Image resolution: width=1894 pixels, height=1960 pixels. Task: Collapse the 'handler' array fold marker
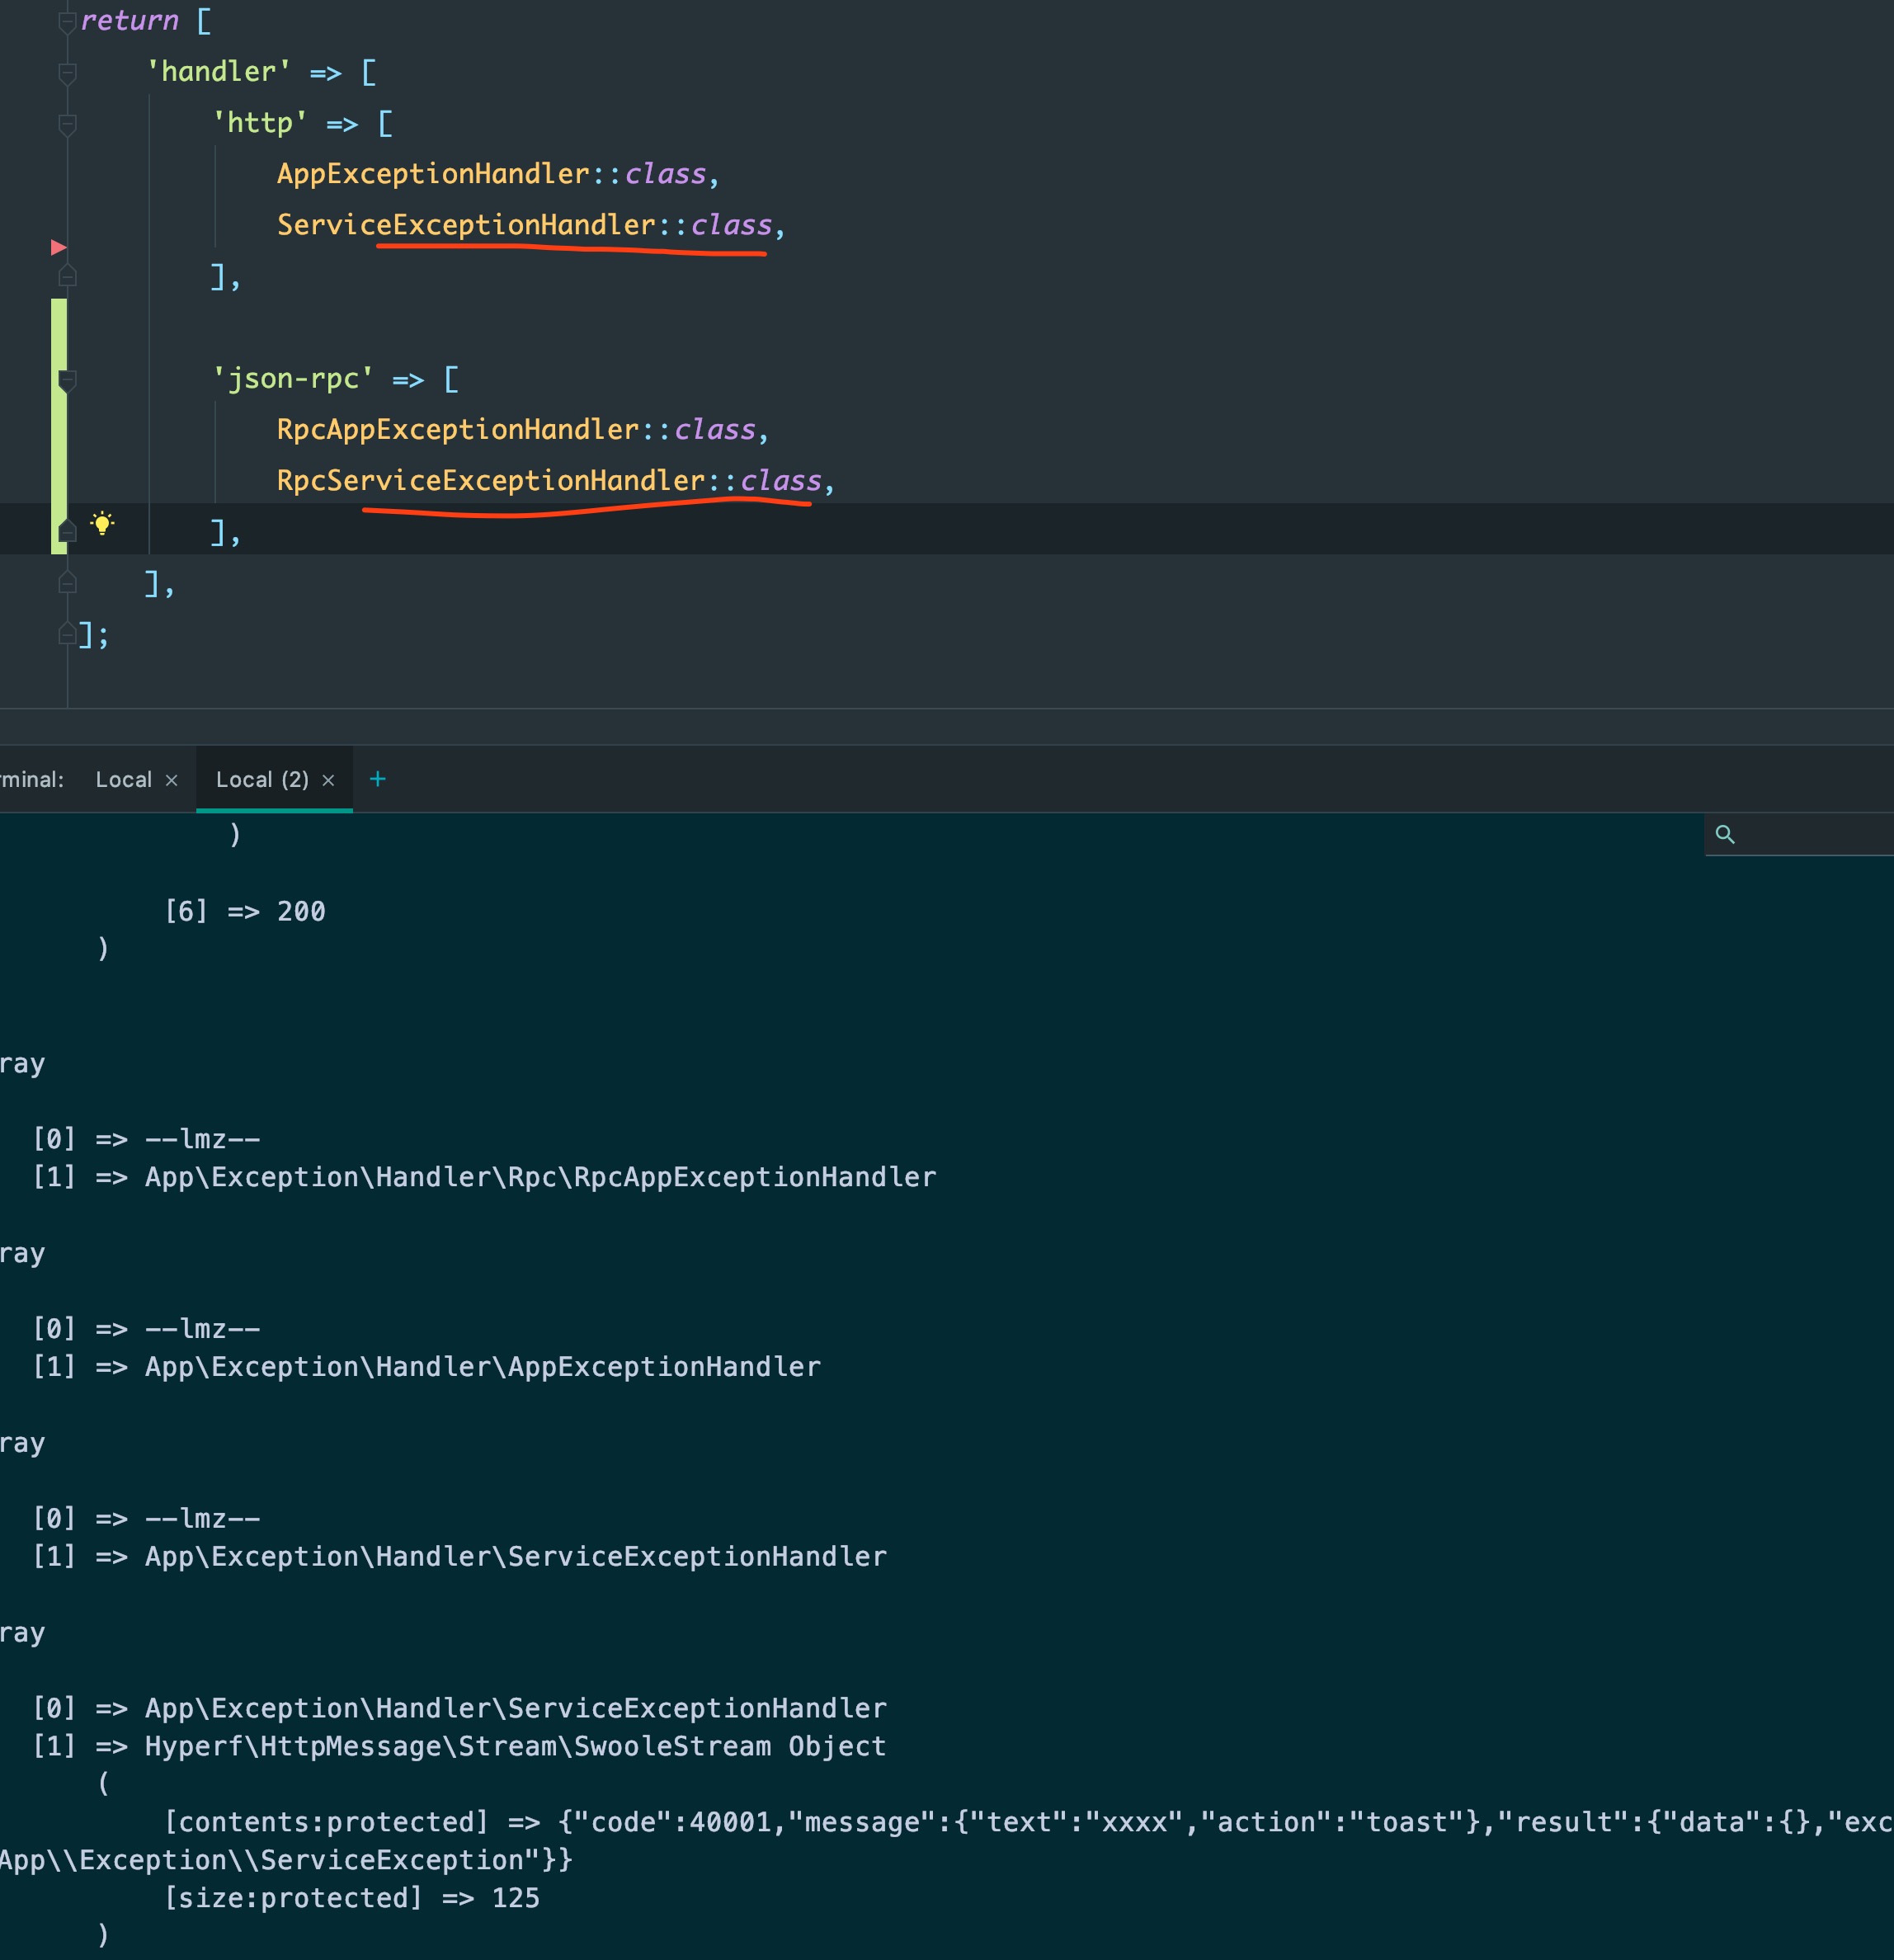[67, 73]
